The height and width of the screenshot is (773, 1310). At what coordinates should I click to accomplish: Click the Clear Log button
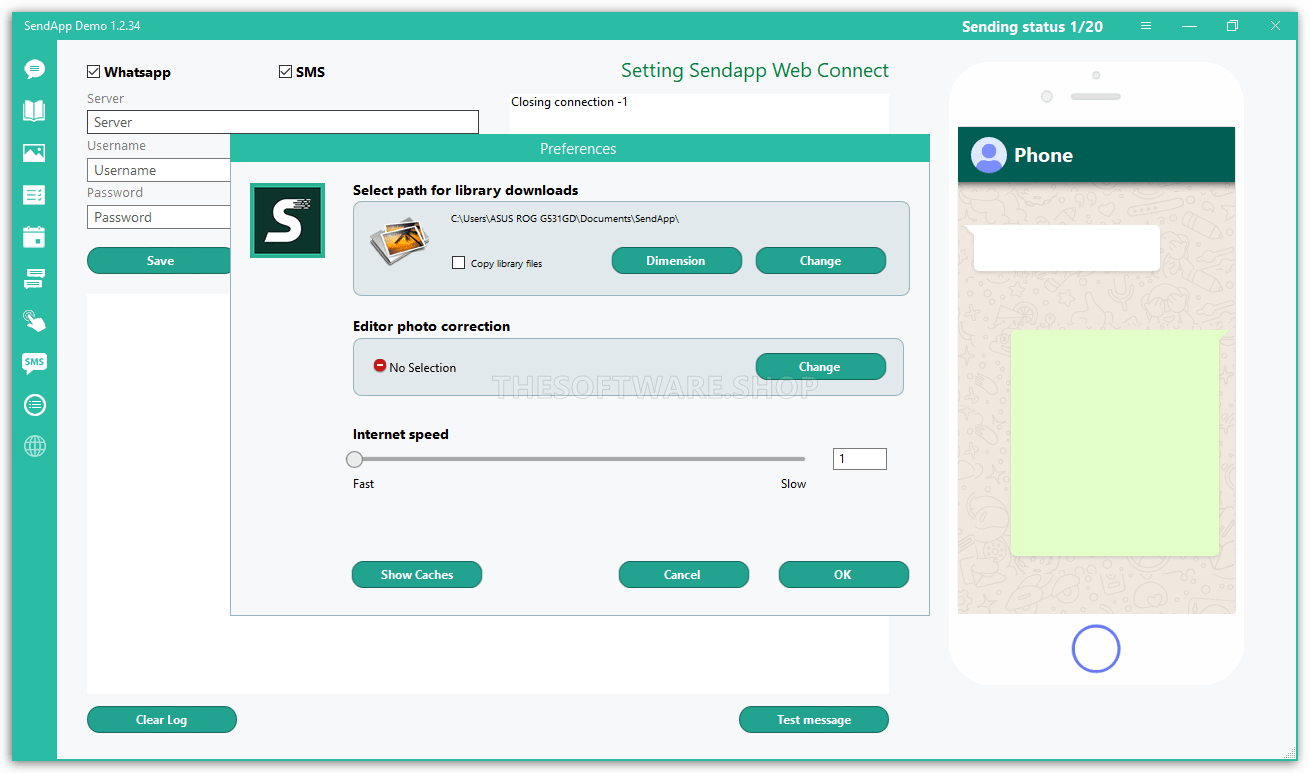pyautogui.click(x=162, y=720)
